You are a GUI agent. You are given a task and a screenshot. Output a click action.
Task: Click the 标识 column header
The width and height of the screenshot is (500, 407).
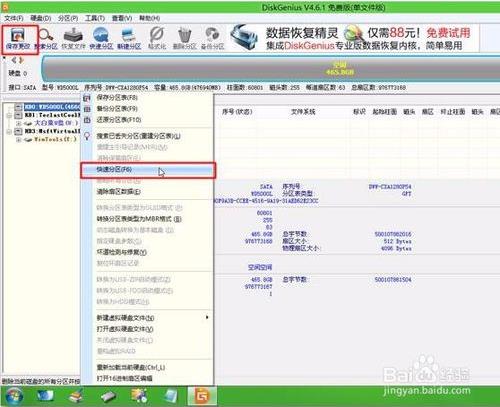(359, 112)
